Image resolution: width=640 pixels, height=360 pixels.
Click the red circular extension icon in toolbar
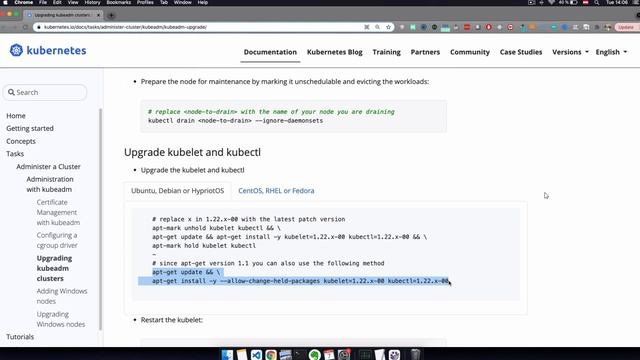click(x=489, y=27)
